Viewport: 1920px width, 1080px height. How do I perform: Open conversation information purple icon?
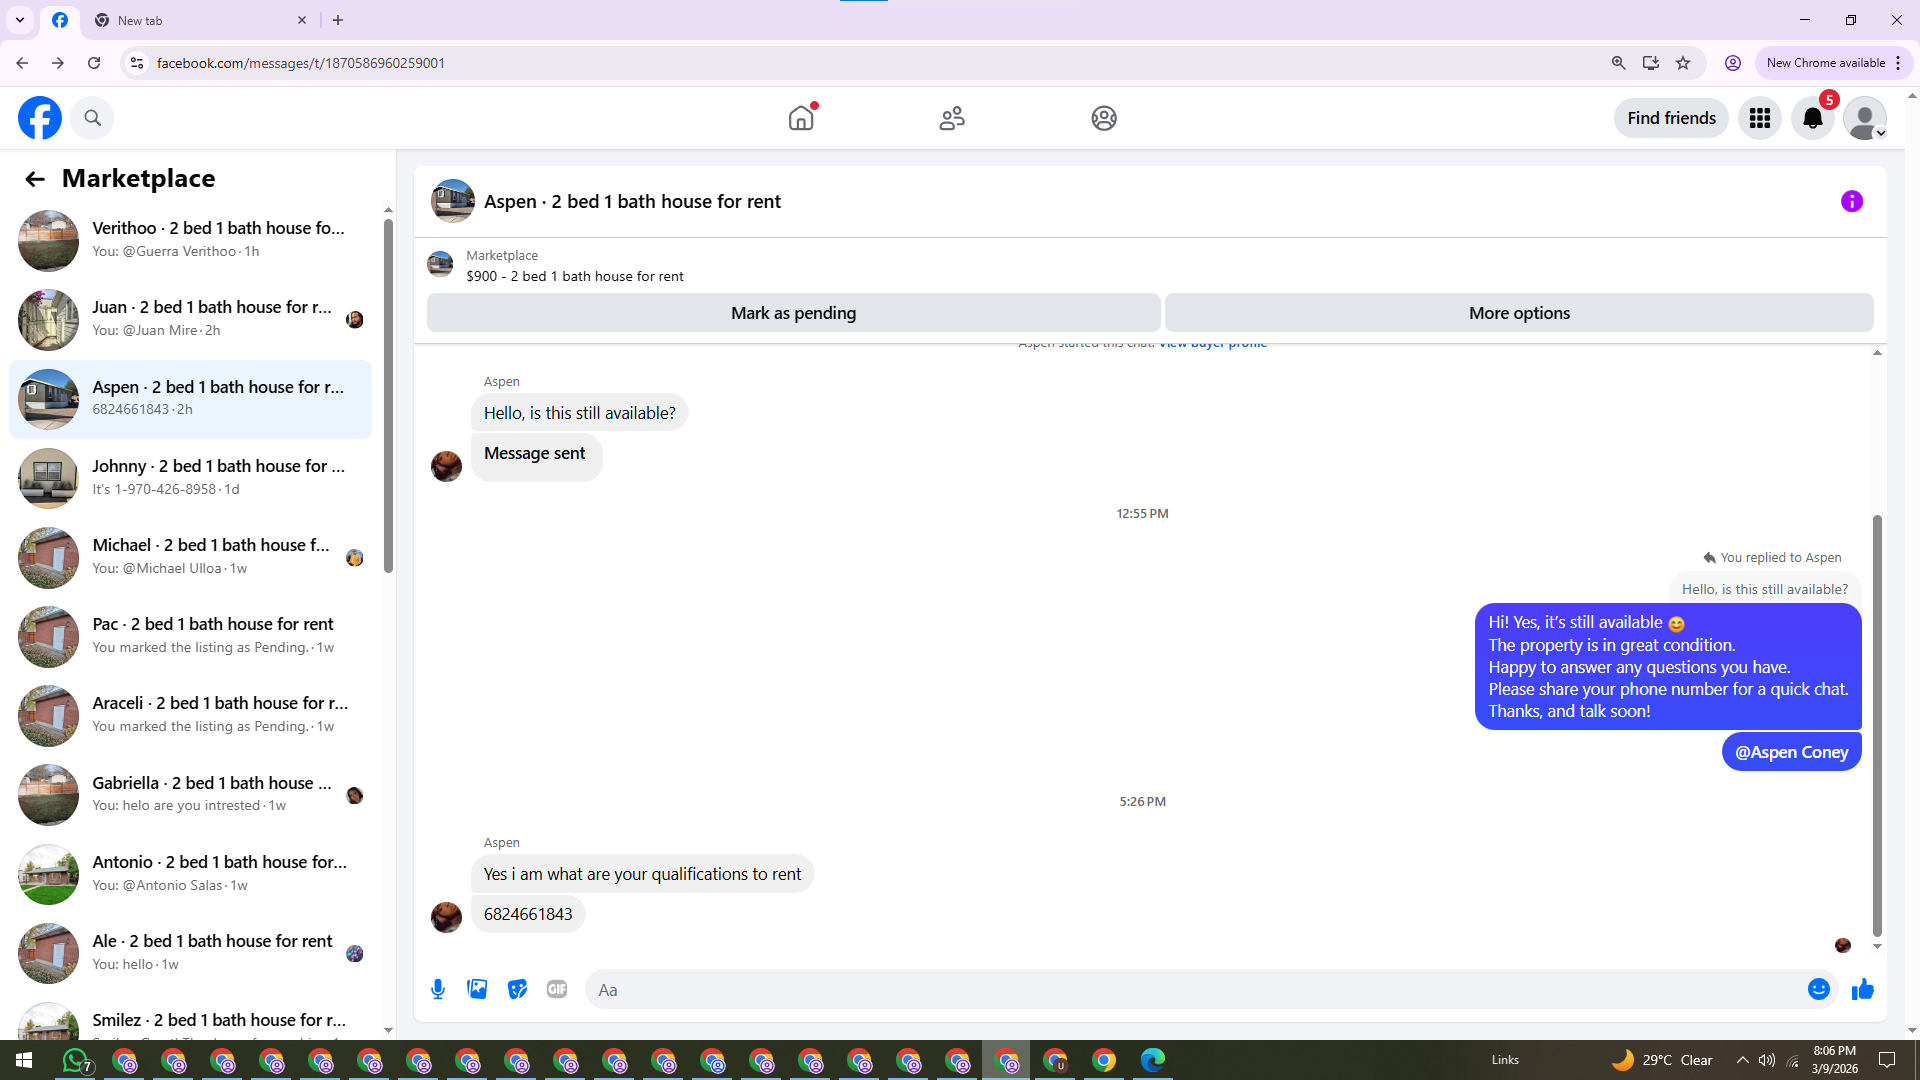[1851, 202]
